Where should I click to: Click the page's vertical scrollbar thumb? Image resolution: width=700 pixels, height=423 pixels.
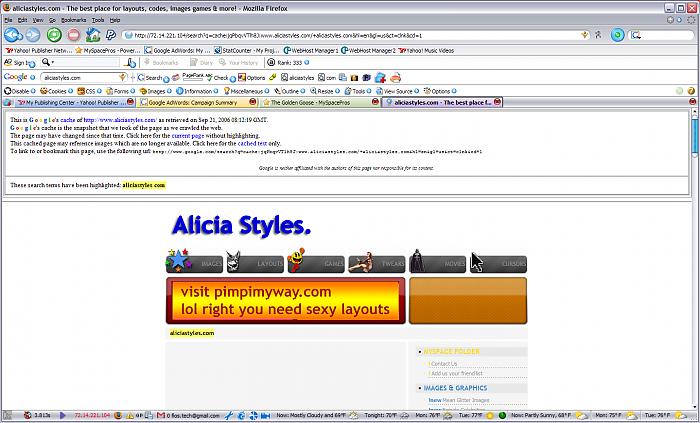(695, 136)
